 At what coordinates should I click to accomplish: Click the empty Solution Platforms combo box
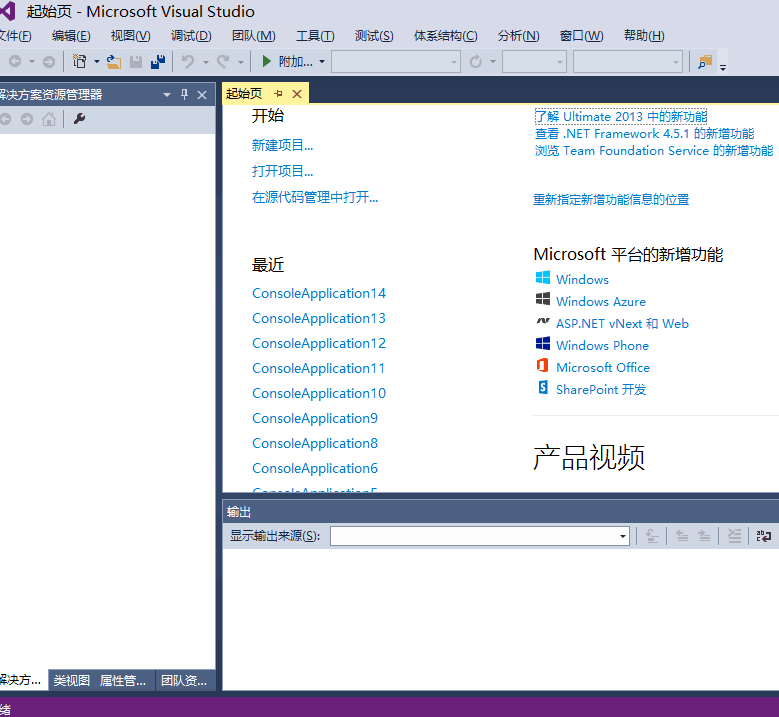(627, 62)
